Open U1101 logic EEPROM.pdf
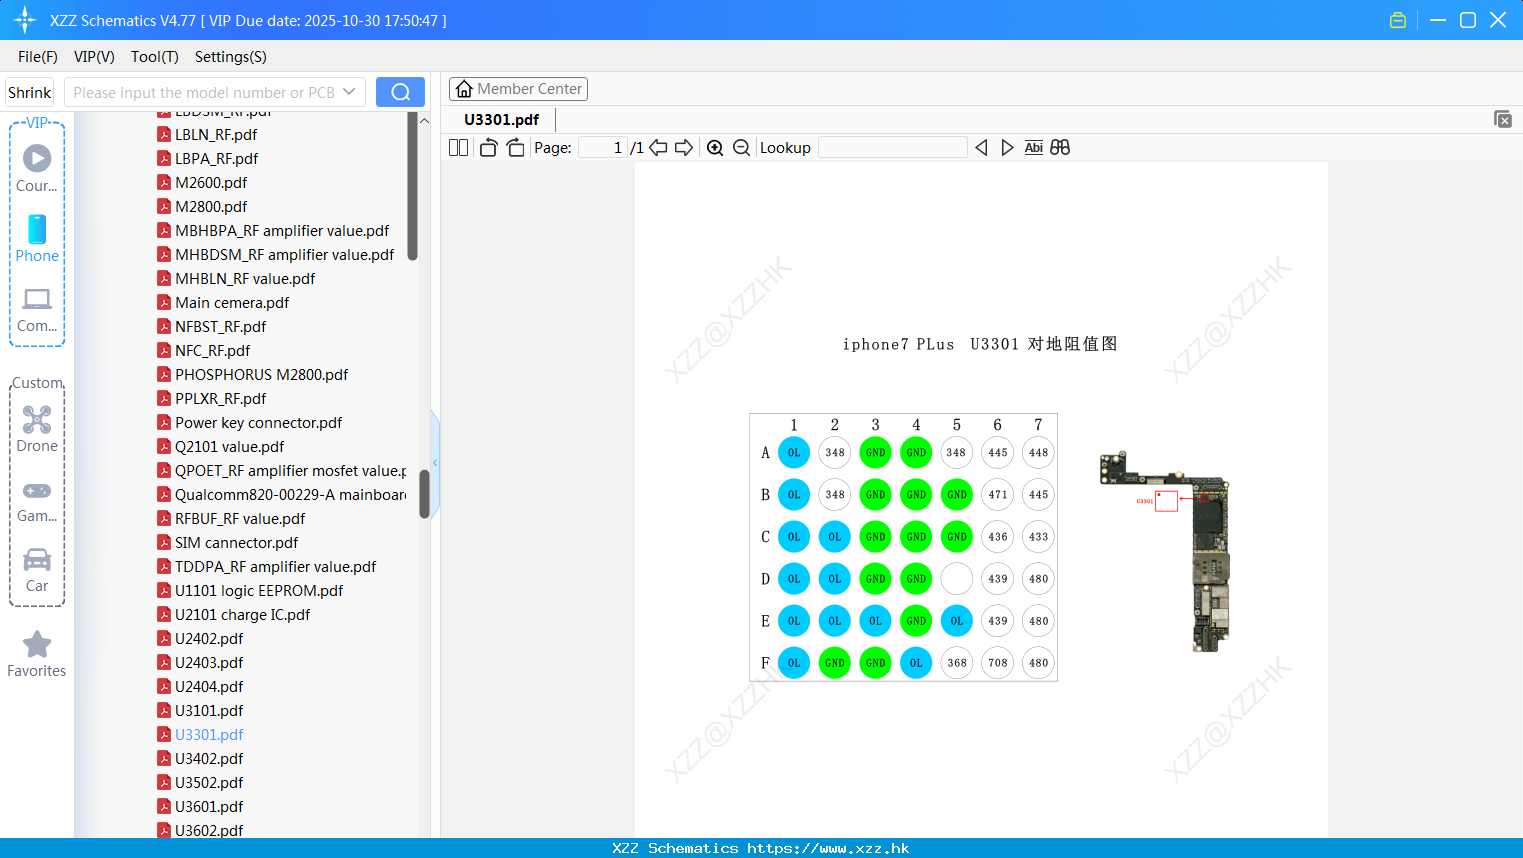 [250, 590]
